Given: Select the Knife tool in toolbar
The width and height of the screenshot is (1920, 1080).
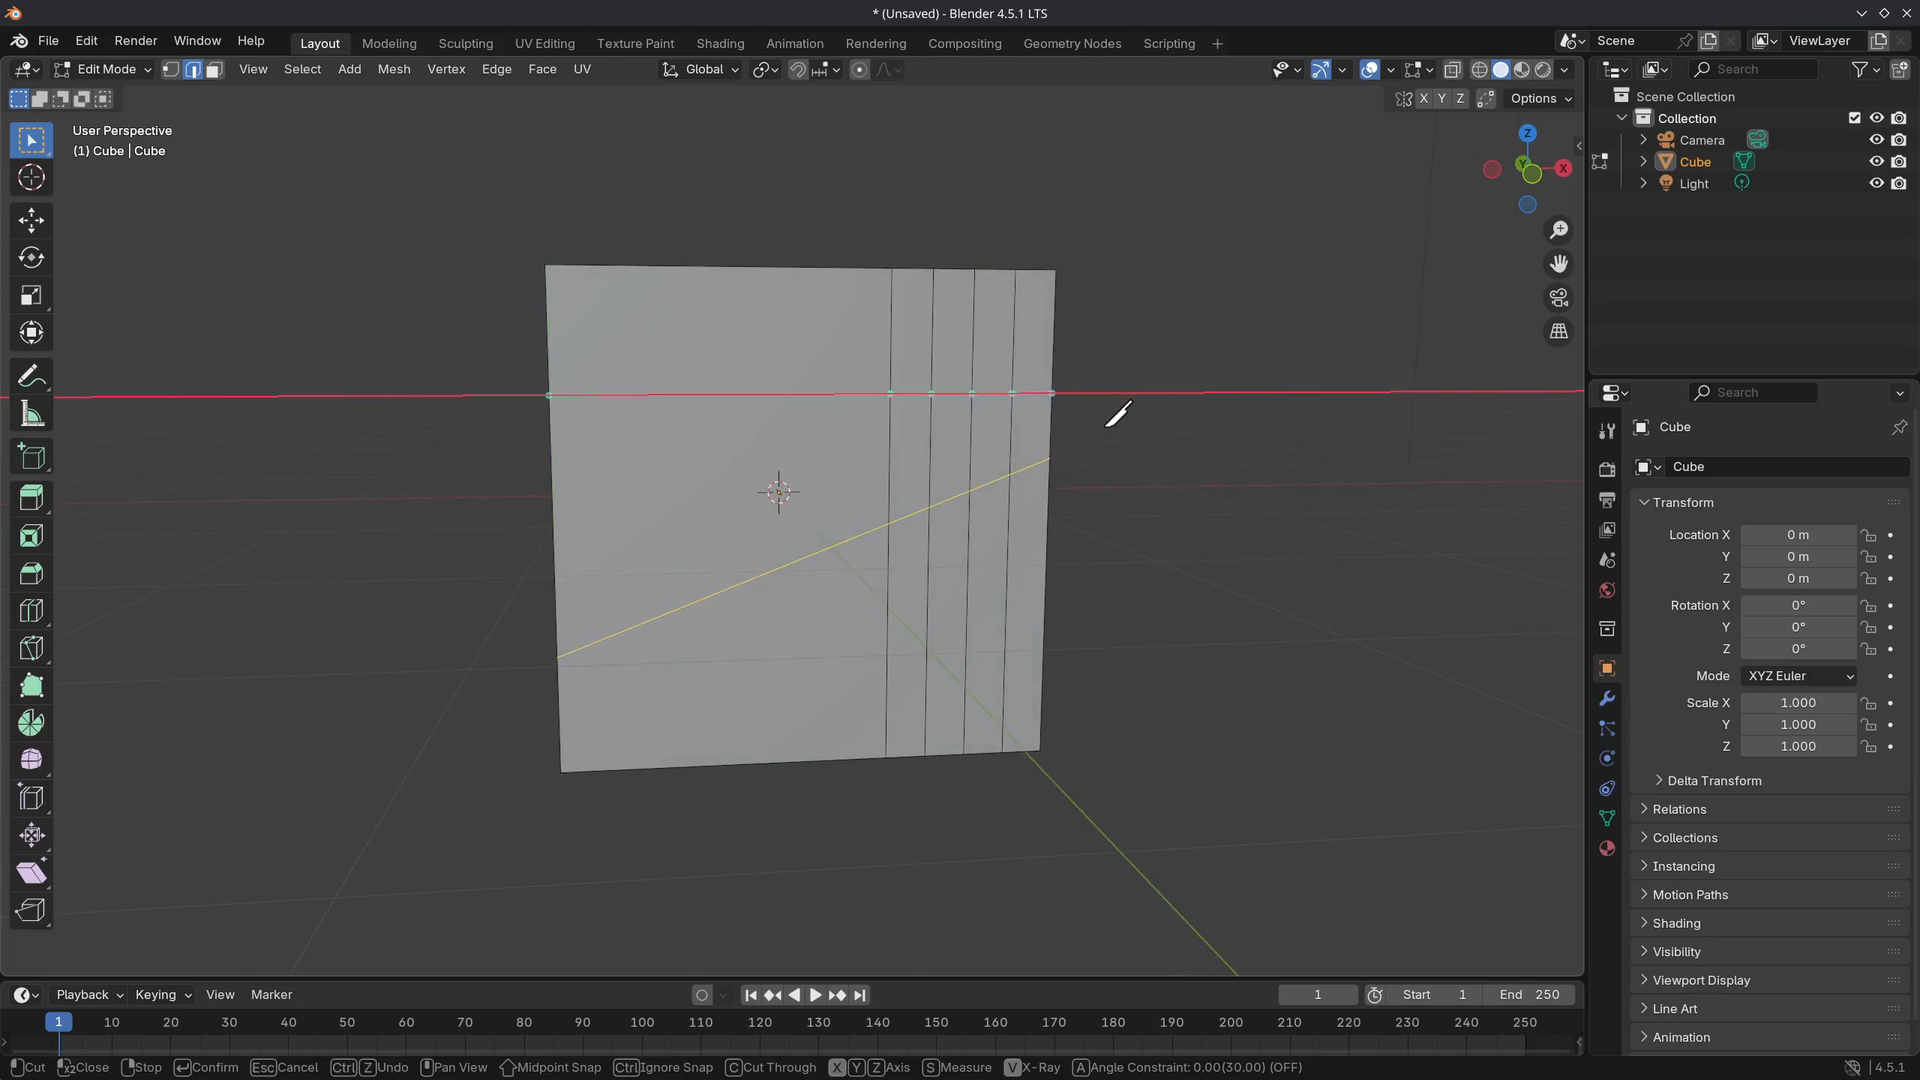Looking at the screenshot, I should [x=31, y=648].
